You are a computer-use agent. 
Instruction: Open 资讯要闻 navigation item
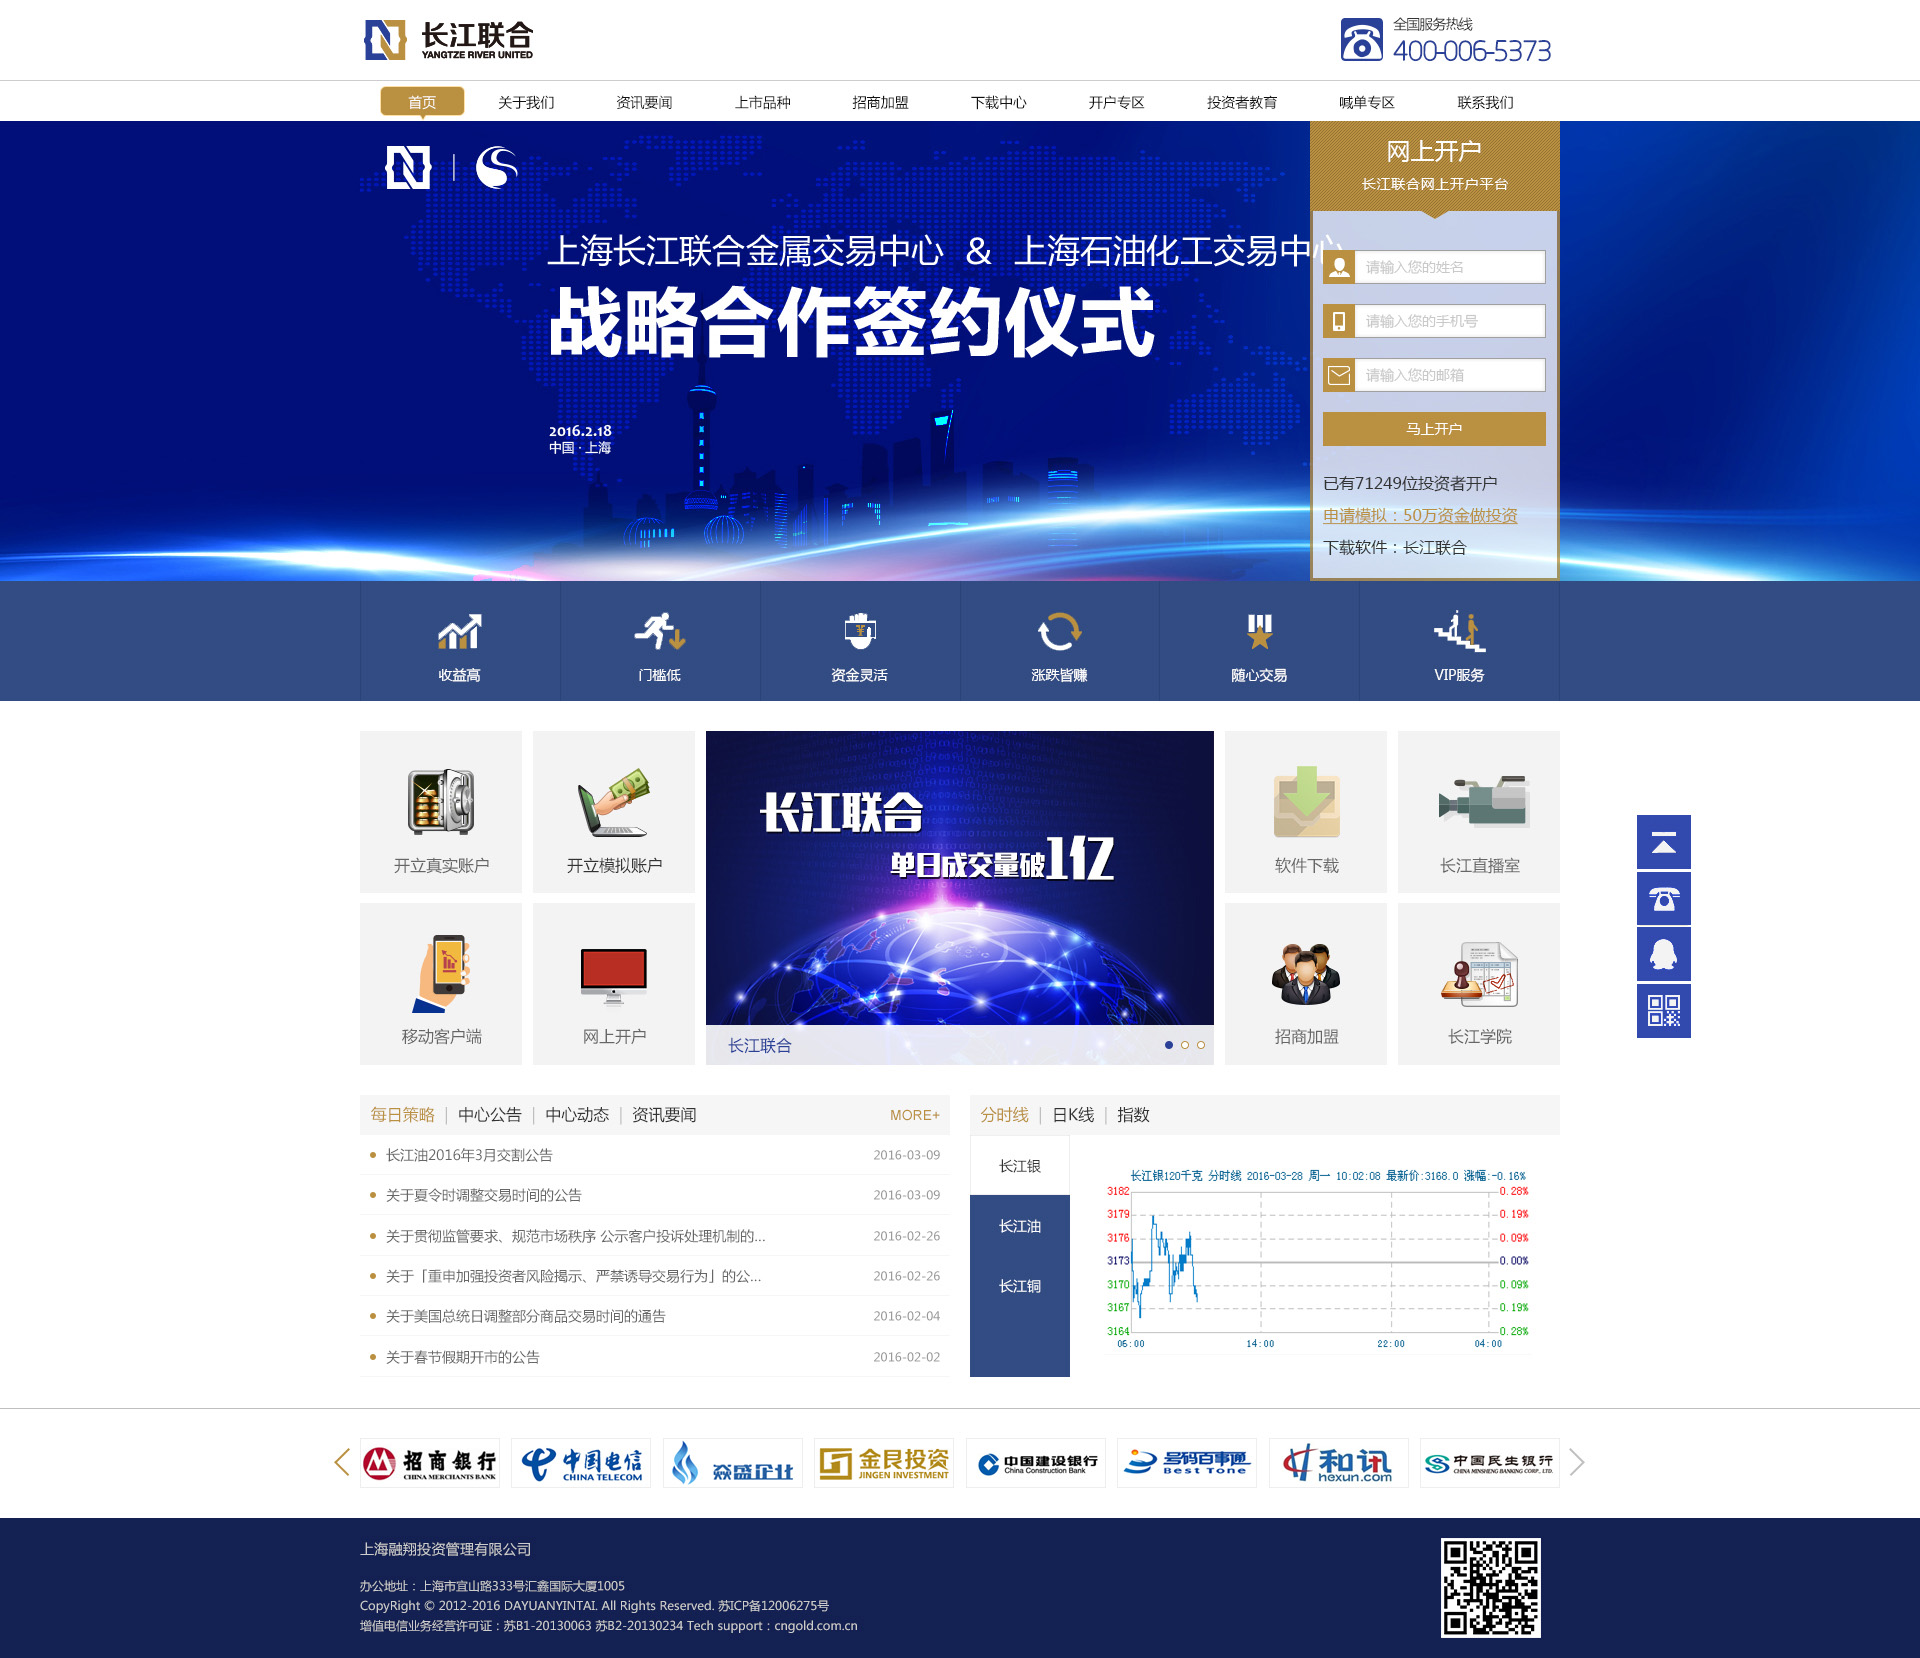[x=644, y=102]
